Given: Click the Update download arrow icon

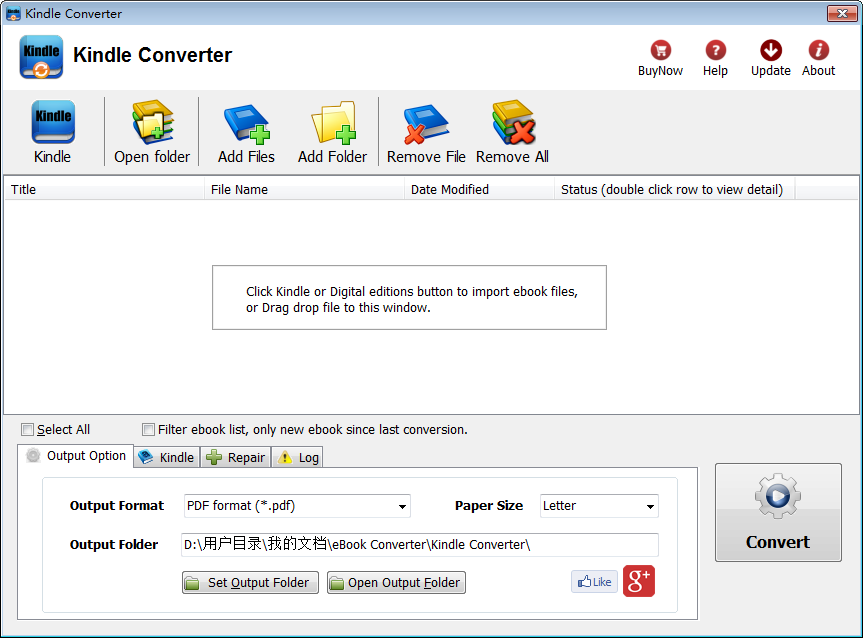Looking at the screenshot, I should (771, 51).
